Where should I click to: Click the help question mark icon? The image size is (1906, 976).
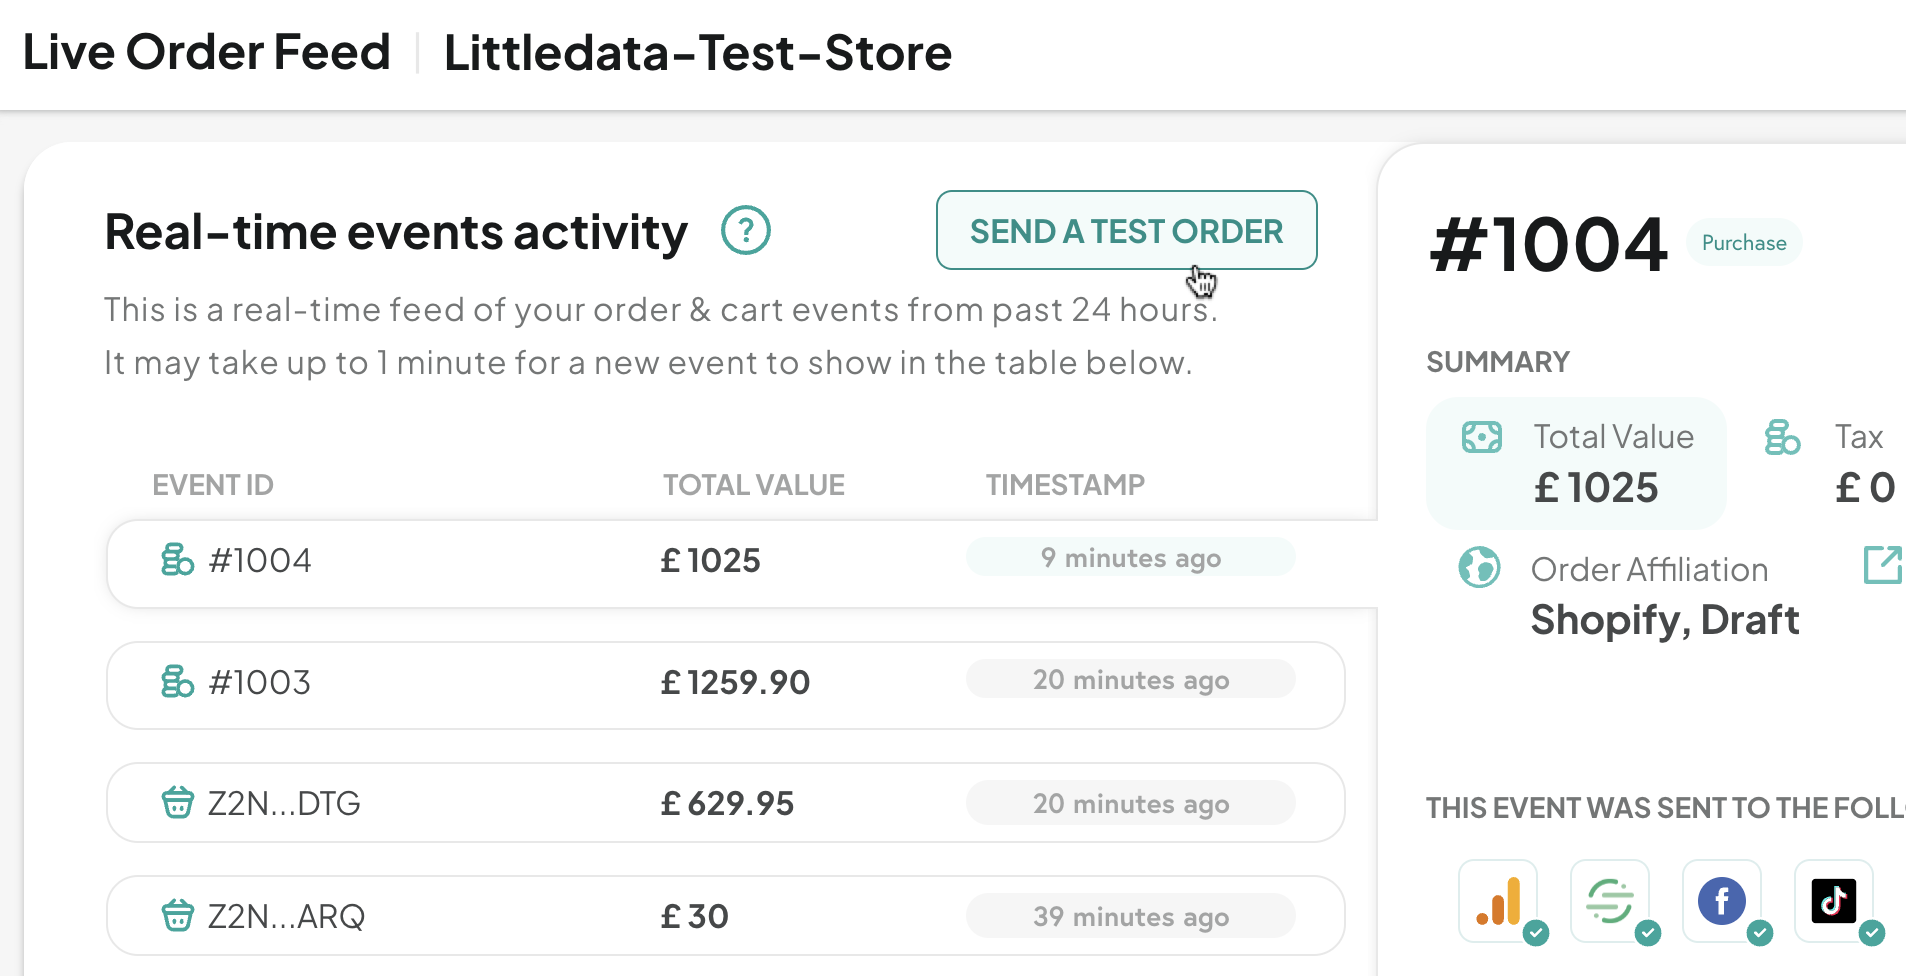point(746,231)
